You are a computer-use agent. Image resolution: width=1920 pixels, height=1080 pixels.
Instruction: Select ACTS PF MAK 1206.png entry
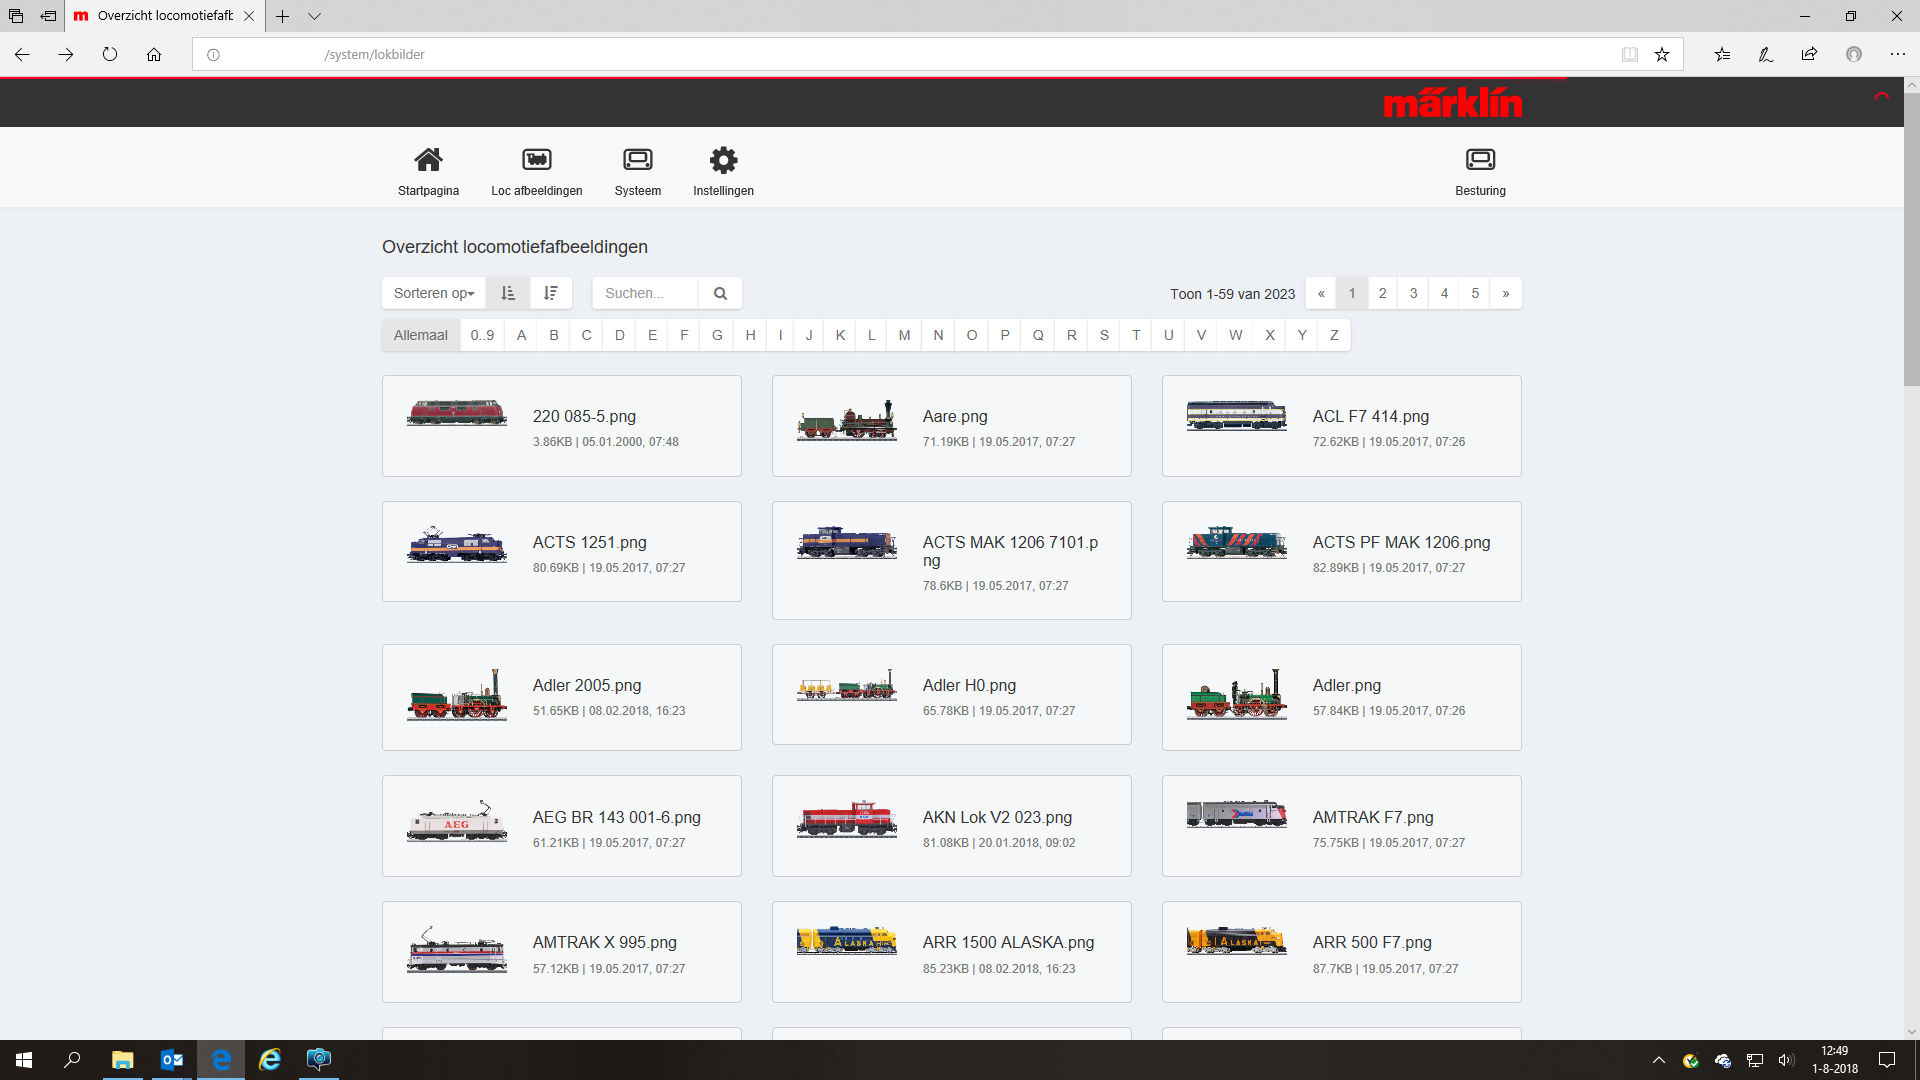coord(1341,551)
